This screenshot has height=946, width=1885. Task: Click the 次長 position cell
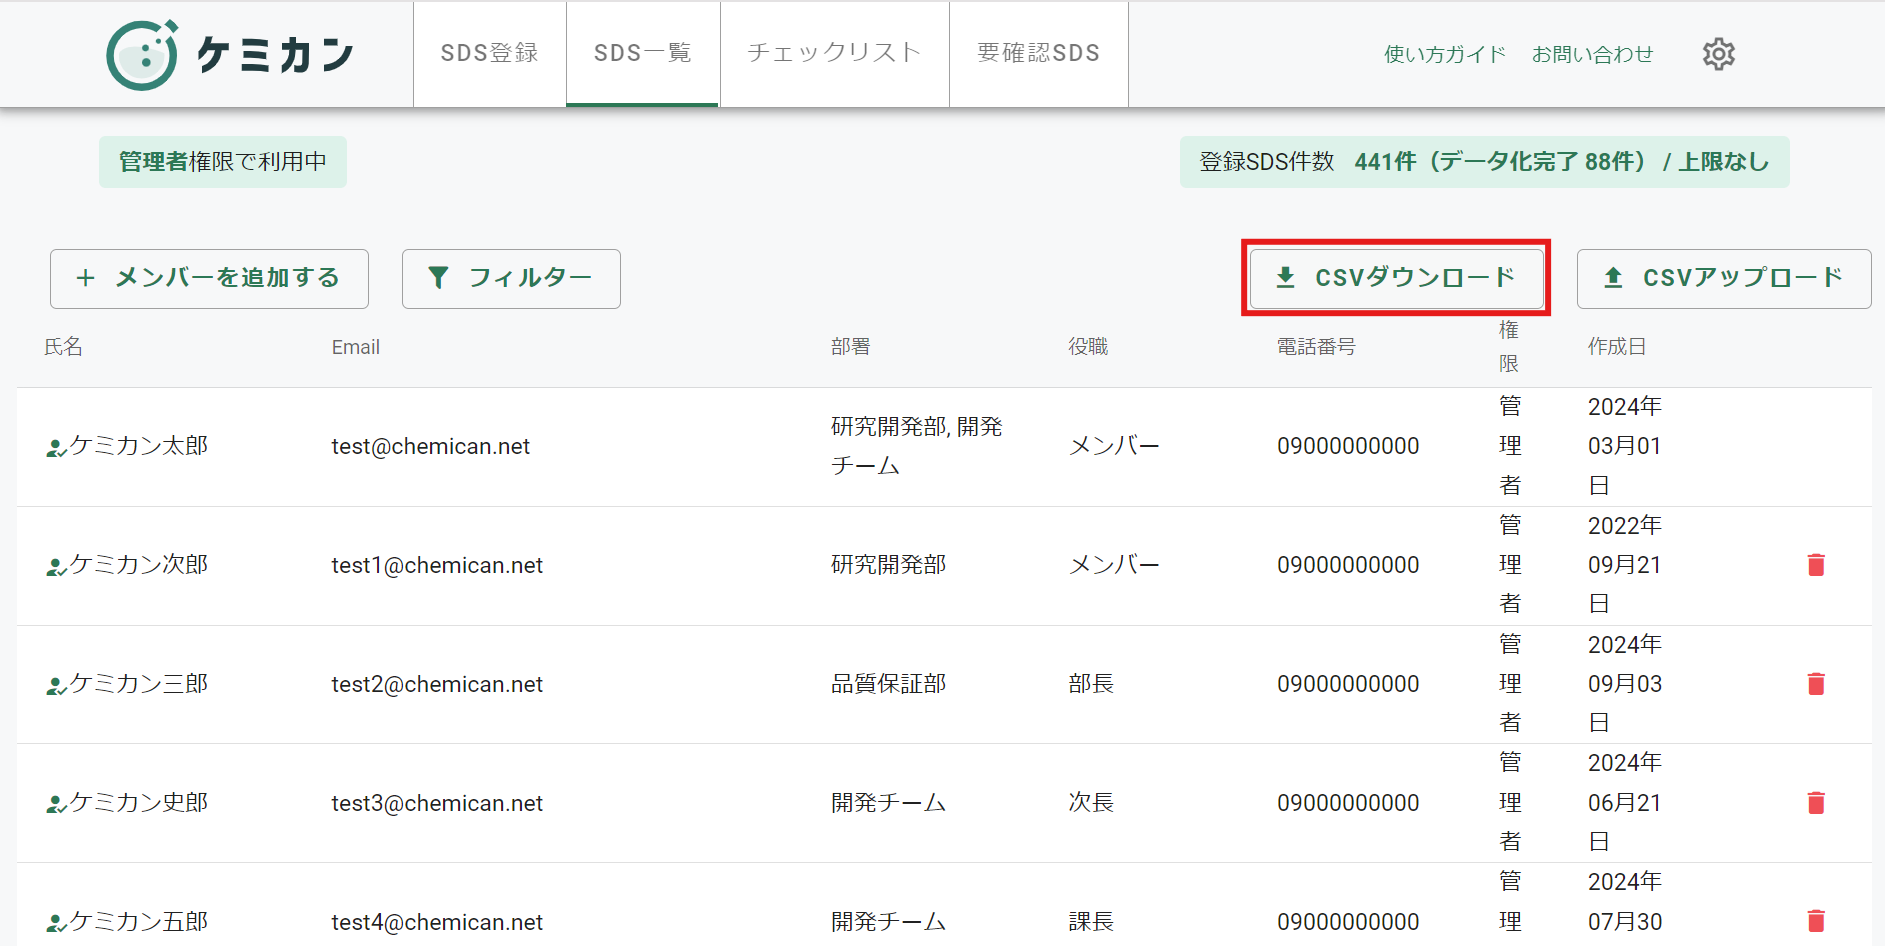click(1091, 803)
